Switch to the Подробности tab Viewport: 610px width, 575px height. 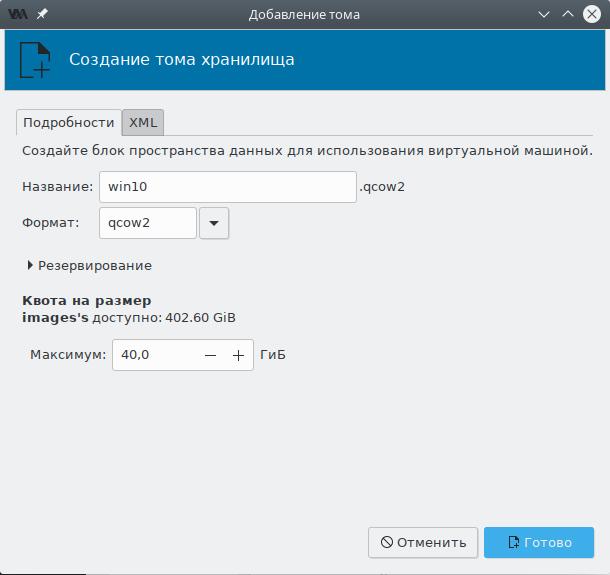(68, 123)
